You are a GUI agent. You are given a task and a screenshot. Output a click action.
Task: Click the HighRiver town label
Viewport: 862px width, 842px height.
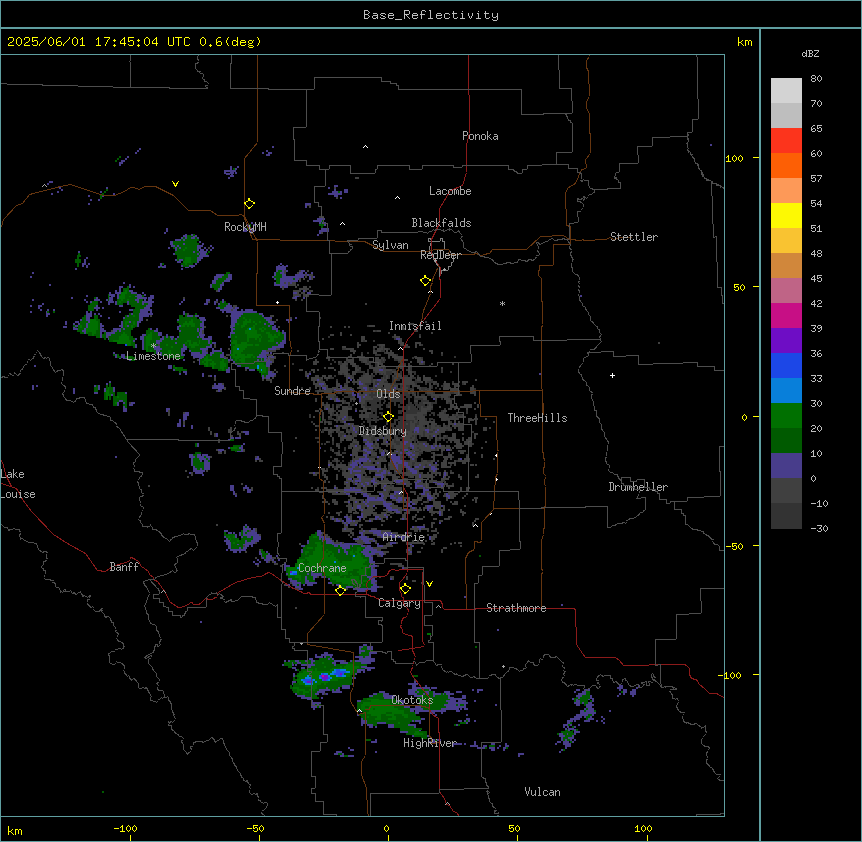430,743
